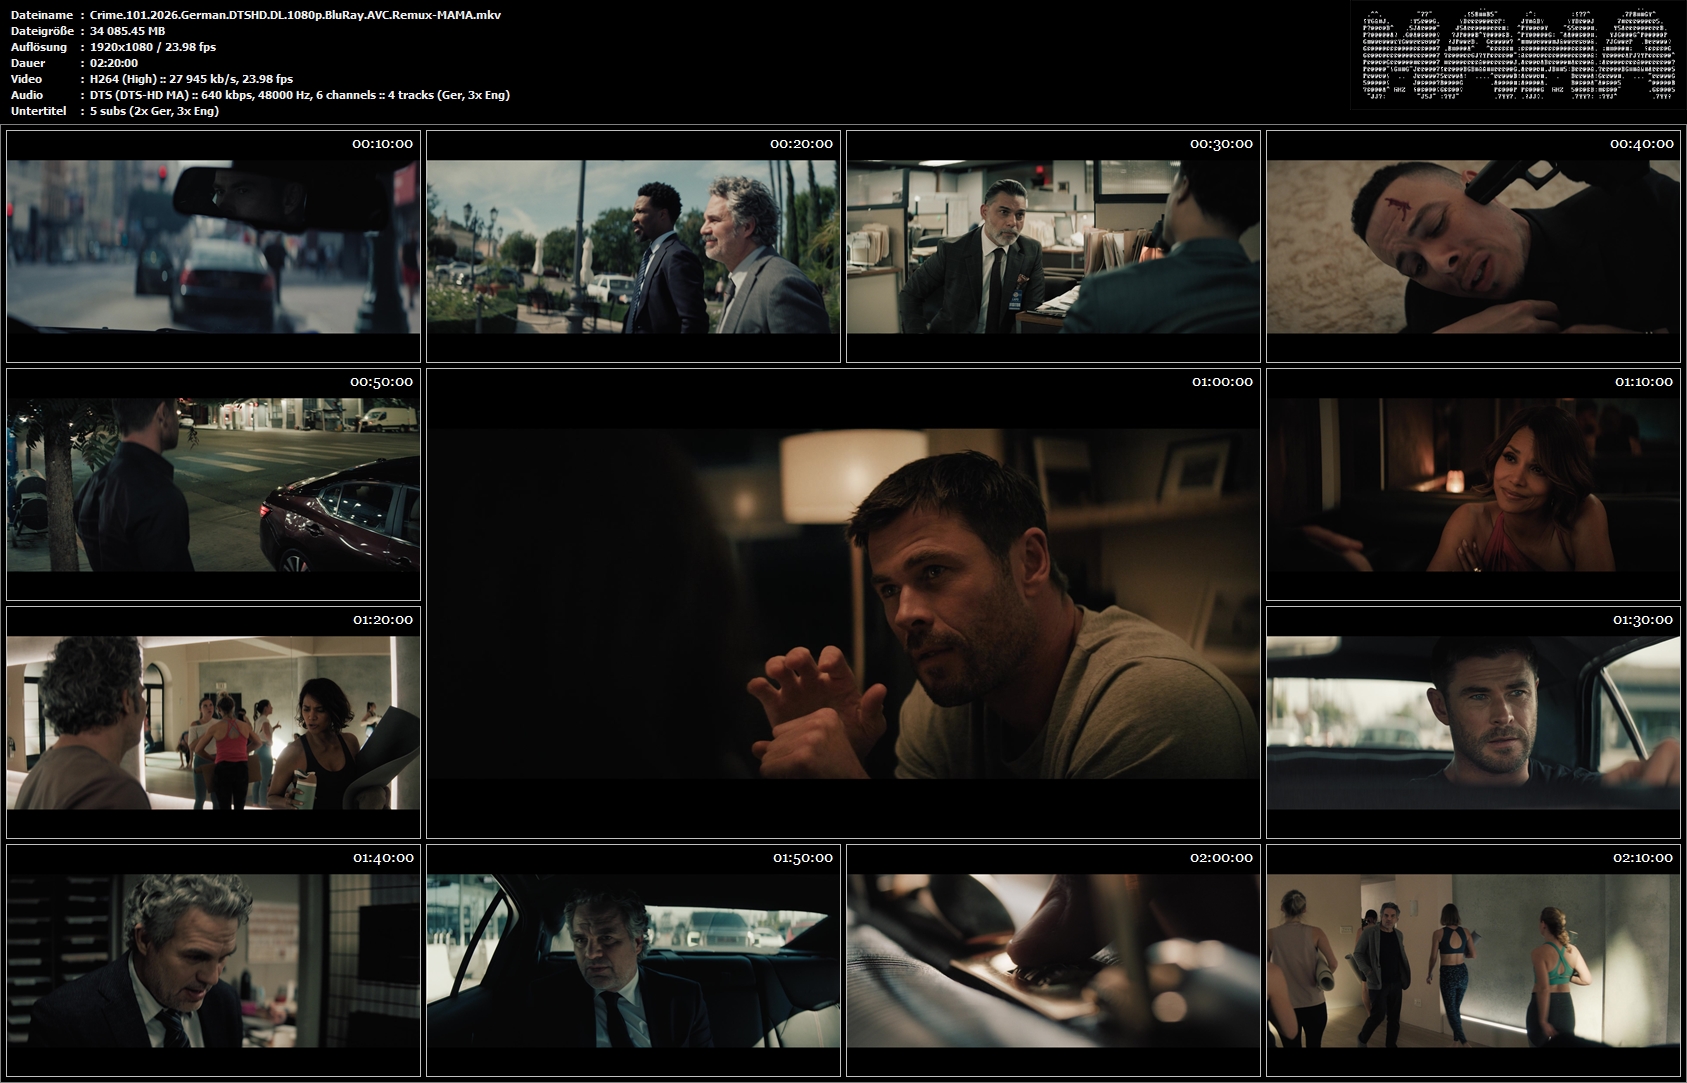Click the 02:10:00 hallway women thumbnail
Image resolution: width=1687 pixels, height=1083 pixels.
(x=1473, y=960)
